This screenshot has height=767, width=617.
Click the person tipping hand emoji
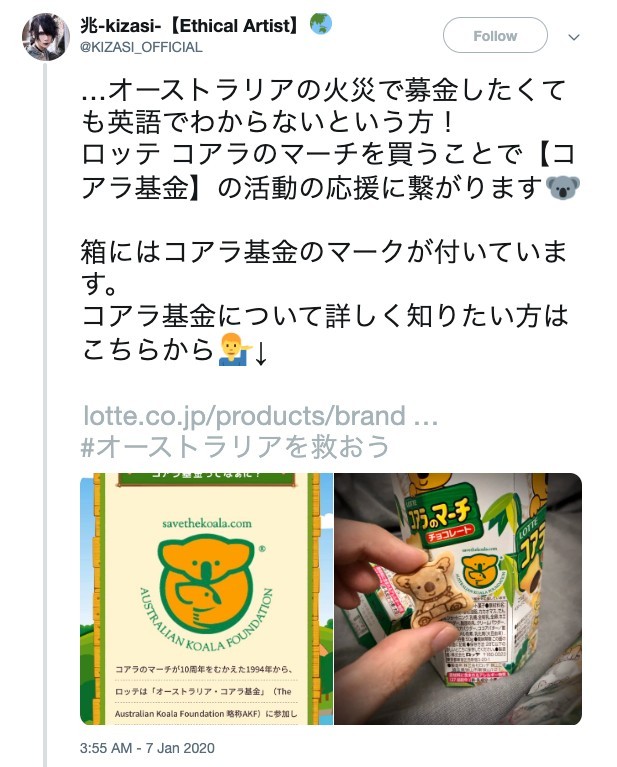pos(235,350)
